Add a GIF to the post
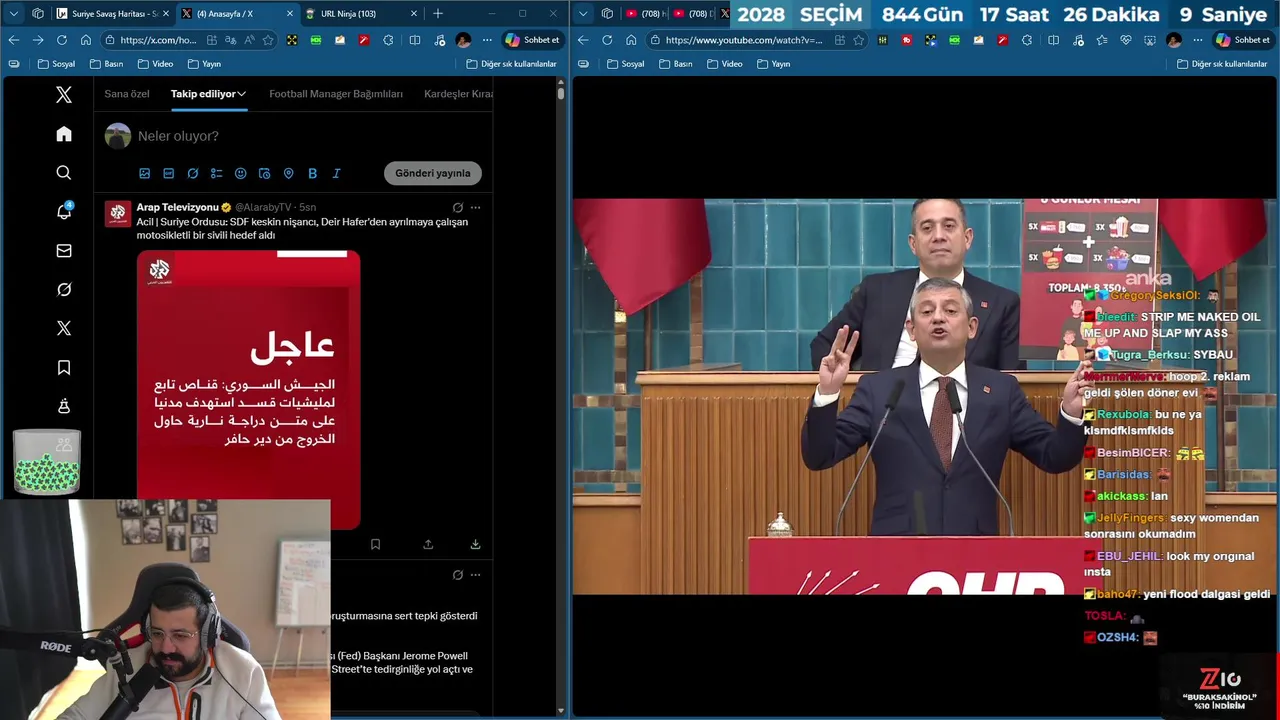The width and height of the screenshot is (1280, 720). tap(168, 173)
